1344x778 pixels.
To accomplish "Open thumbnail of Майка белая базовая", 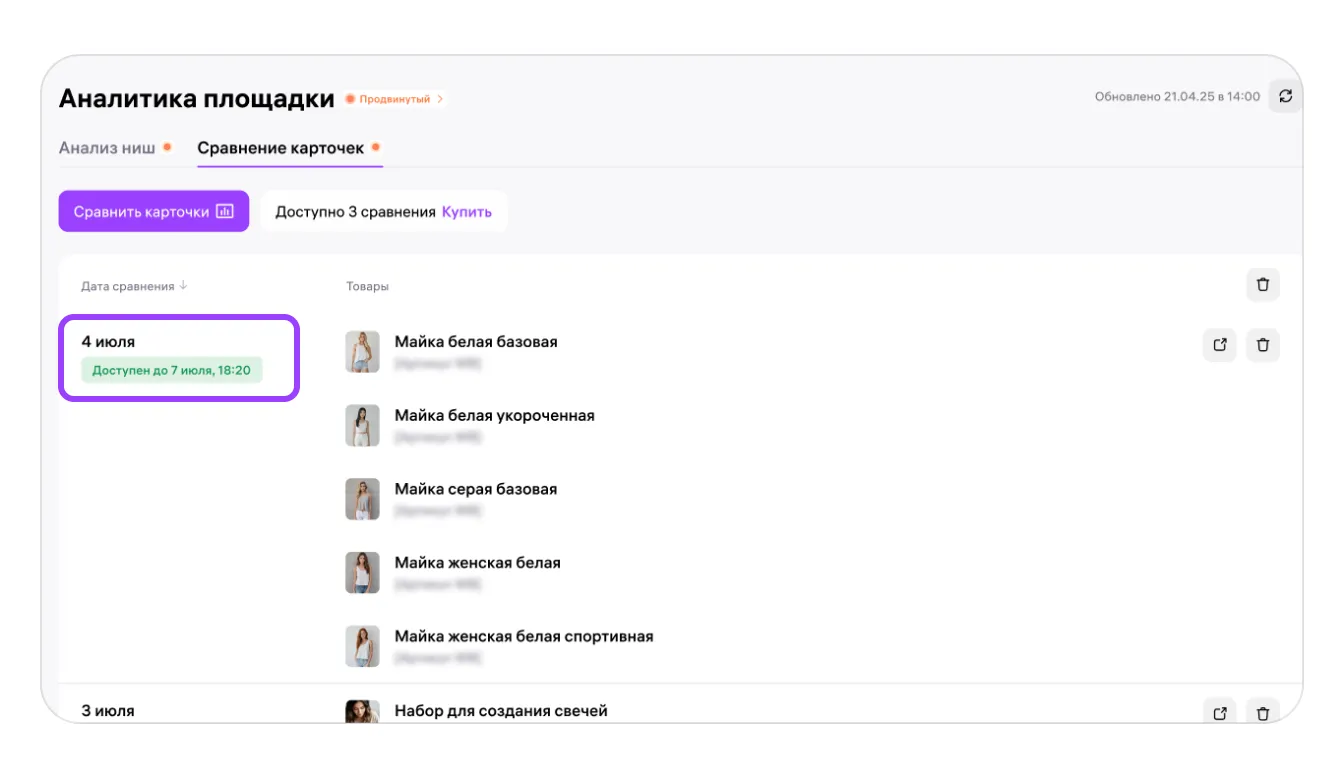I will pyautogui.click(x=362, y=352).
